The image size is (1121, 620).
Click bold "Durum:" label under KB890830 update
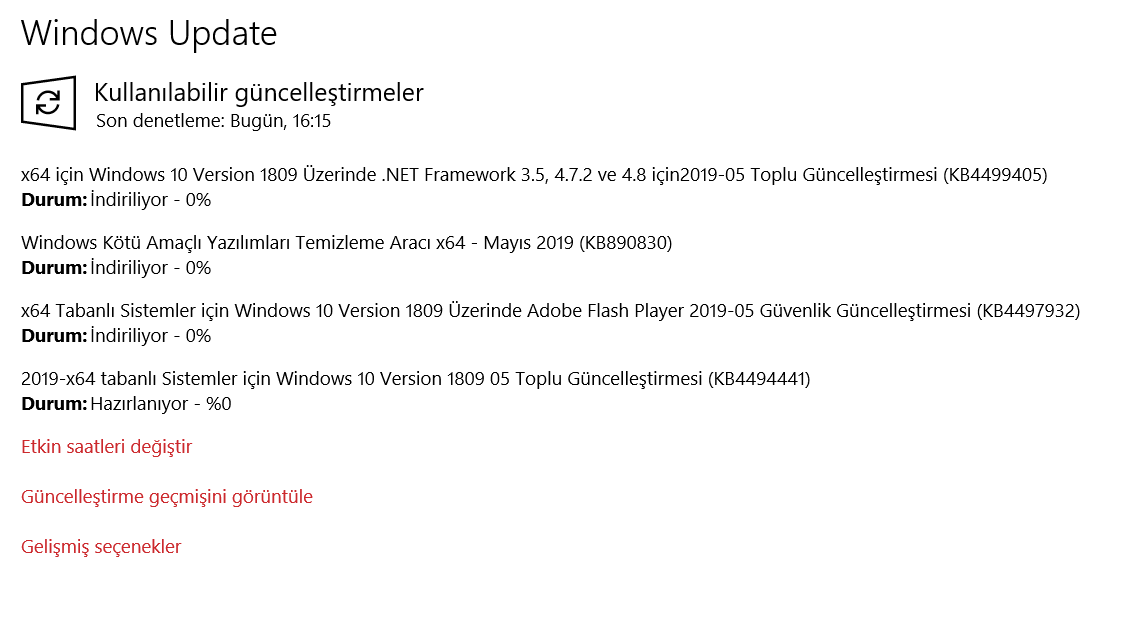point(54,268)
